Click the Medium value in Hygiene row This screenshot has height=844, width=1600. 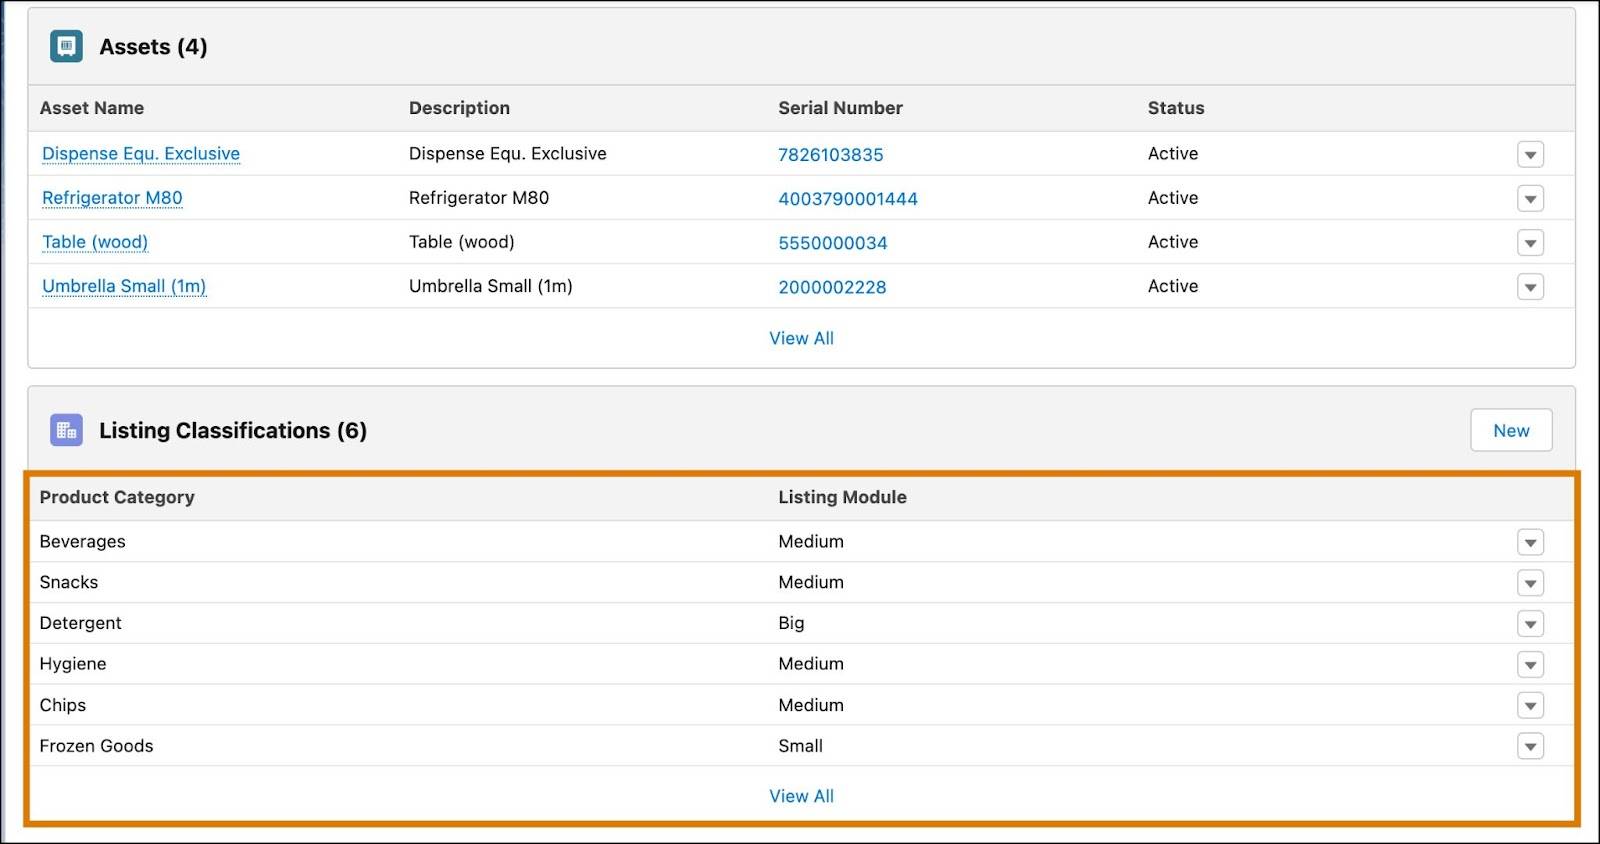pos(811,664)
